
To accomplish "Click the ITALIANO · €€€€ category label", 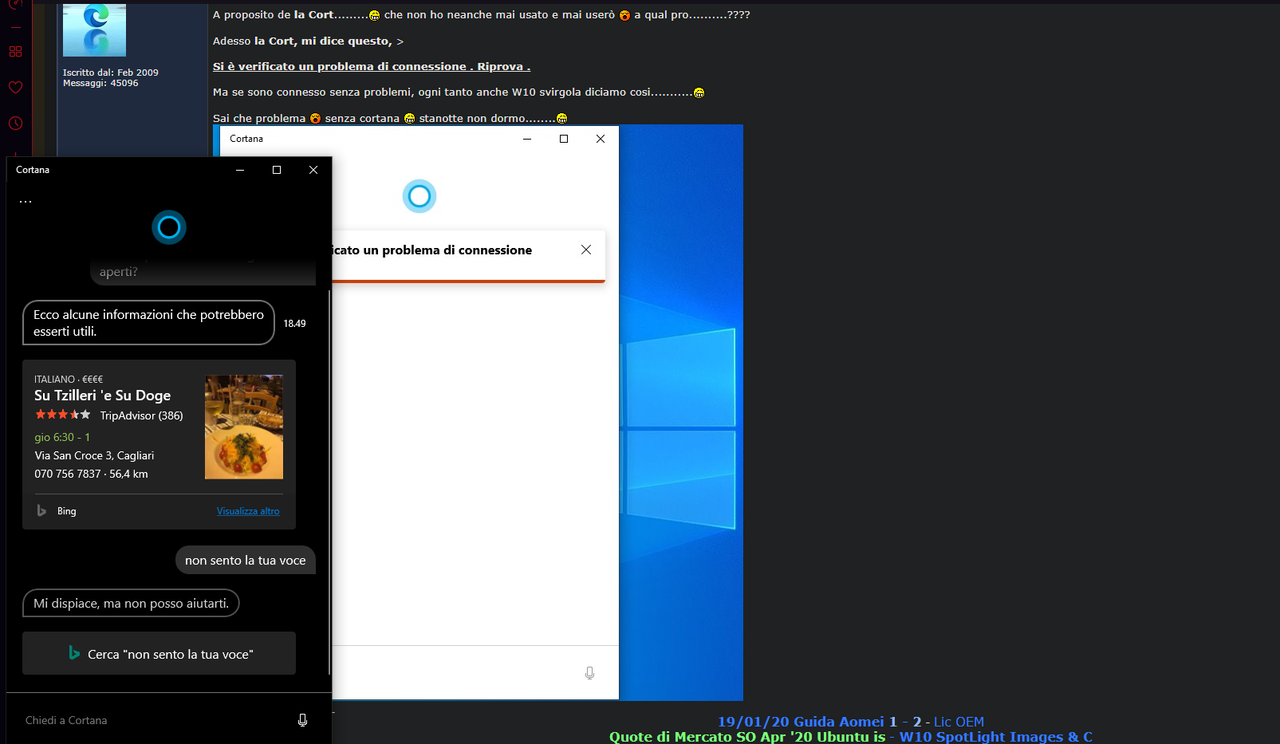I will [x=68, y=379].
